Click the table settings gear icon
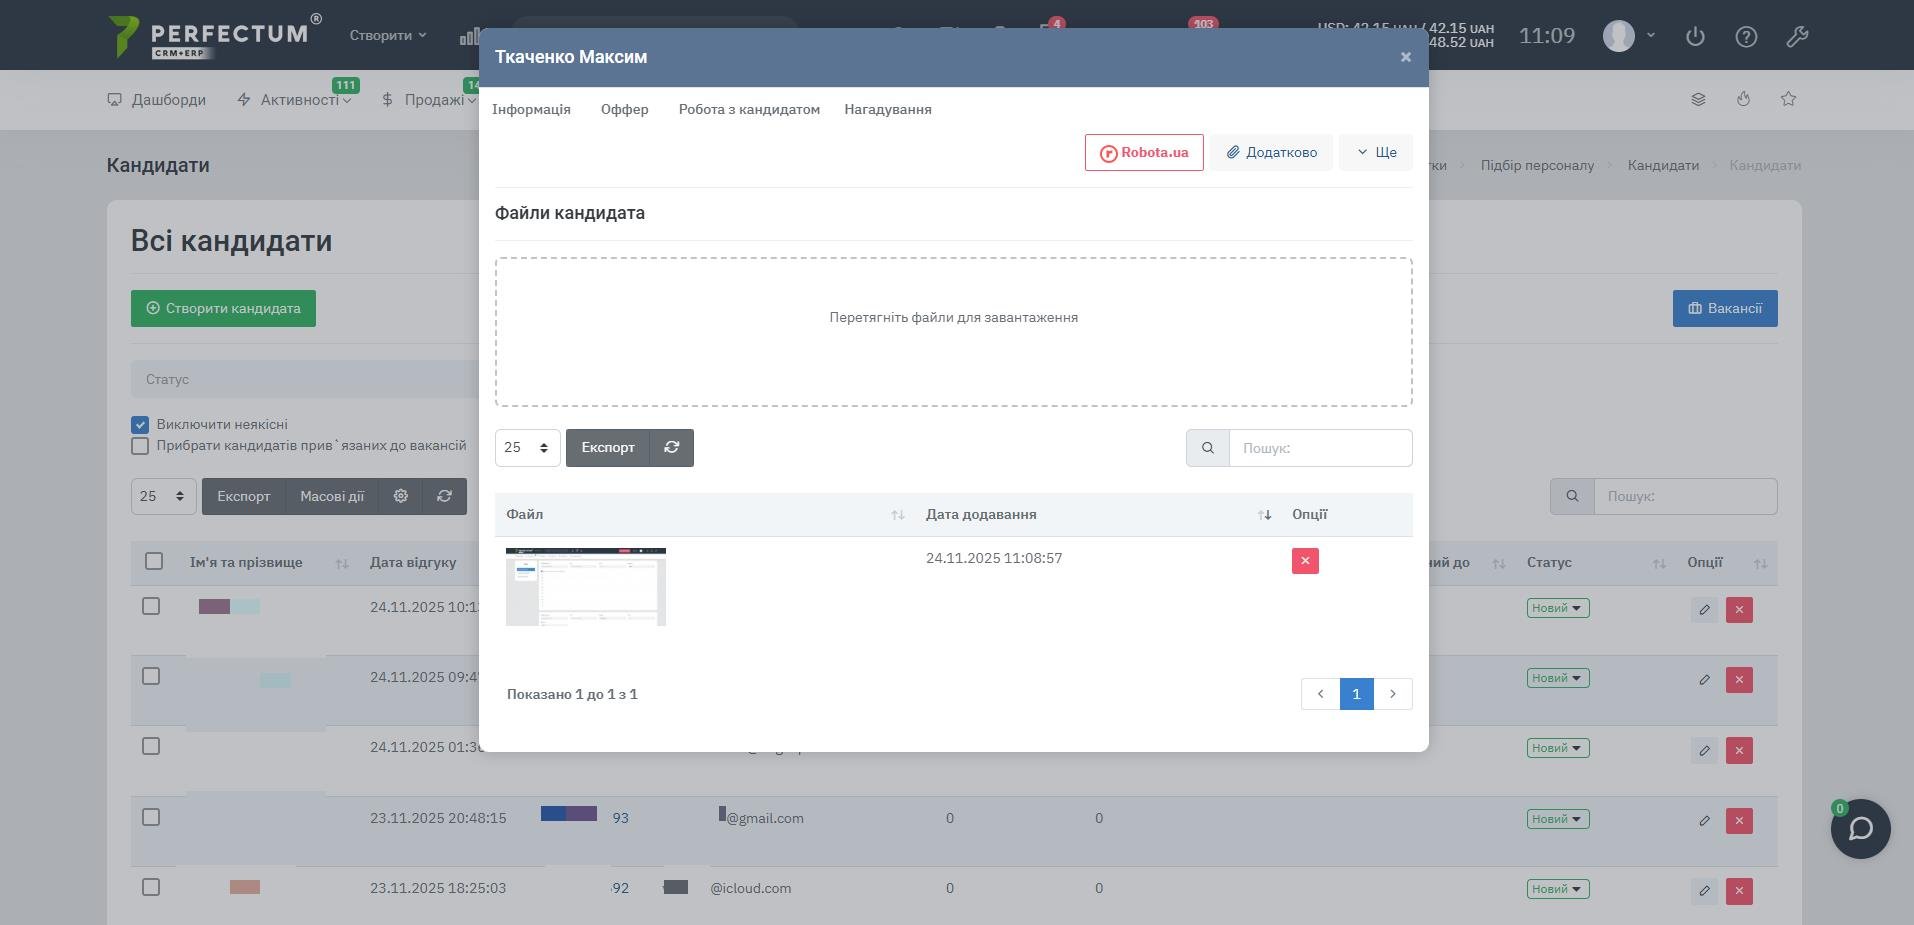The height and width of the screenshot is (925, 1914). 401,496
